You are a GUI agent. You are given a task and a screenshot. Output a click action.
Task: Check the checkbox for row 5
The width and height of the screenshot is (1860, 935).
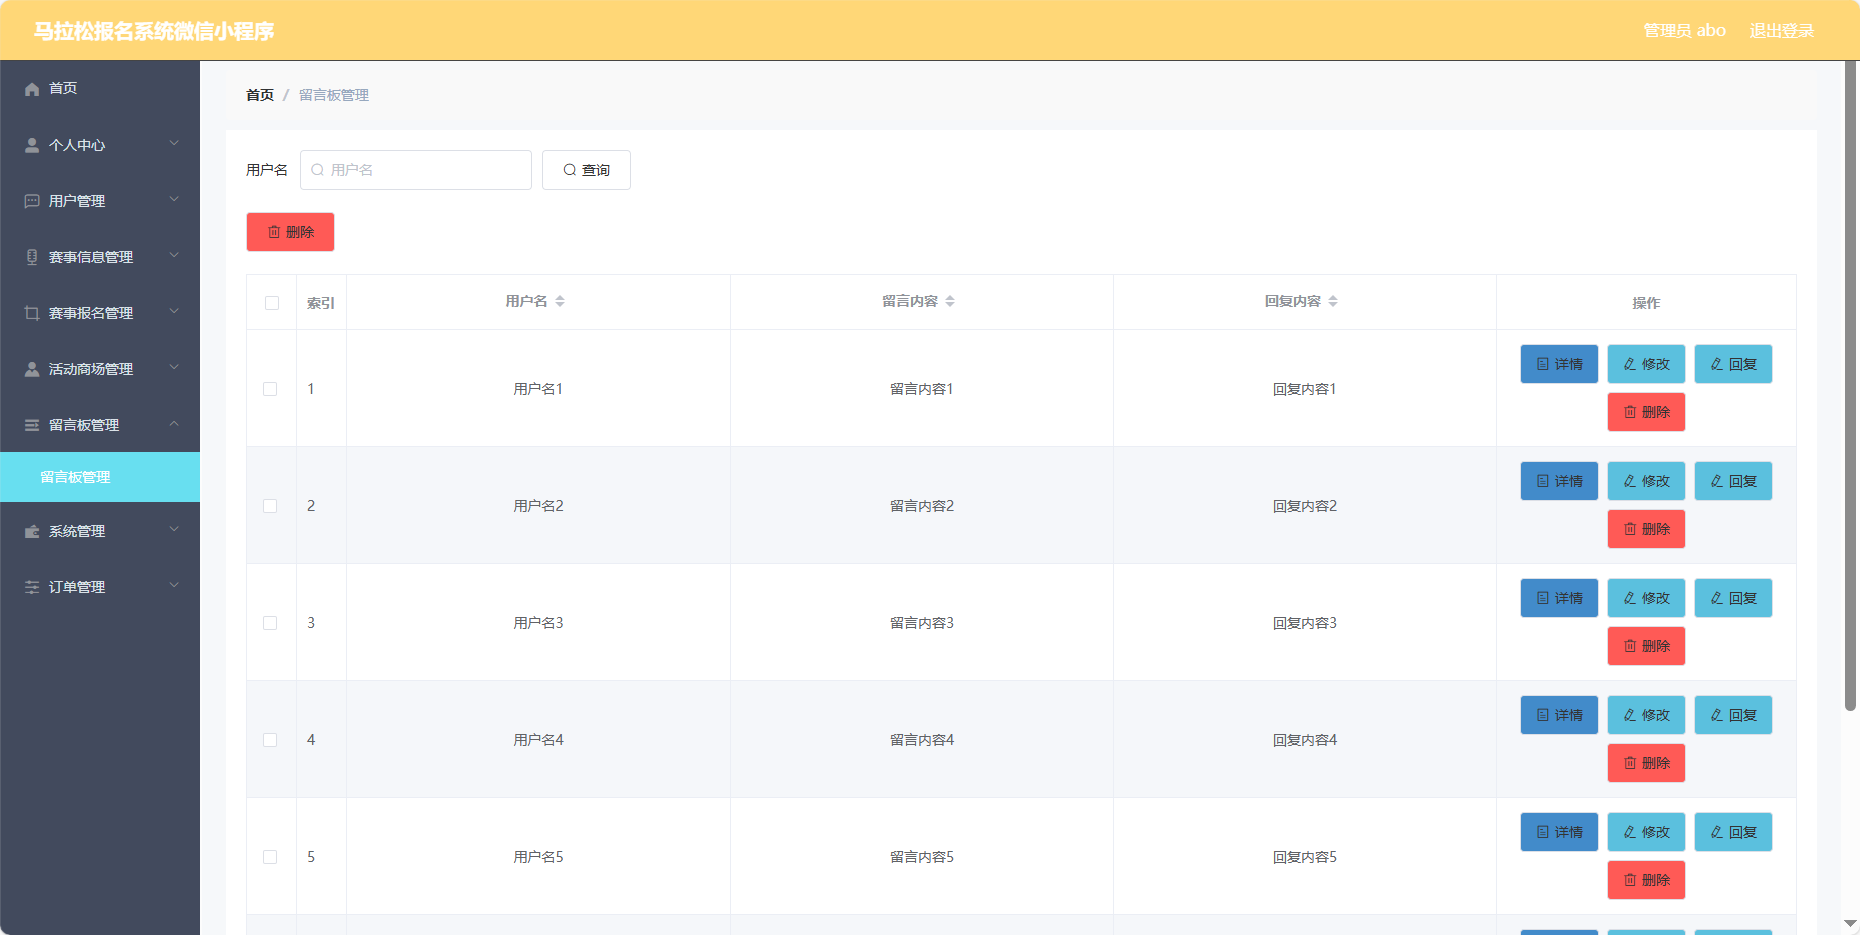click(x=270, y=857)
